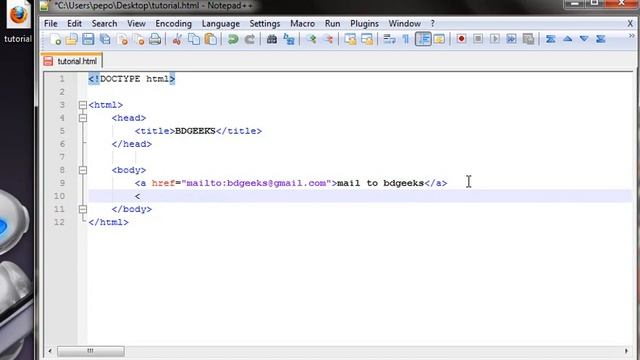The height and width of the screenshot is (360, 640).
Task: Click the blue down-triangle toolbar icon
Action: 584,39
